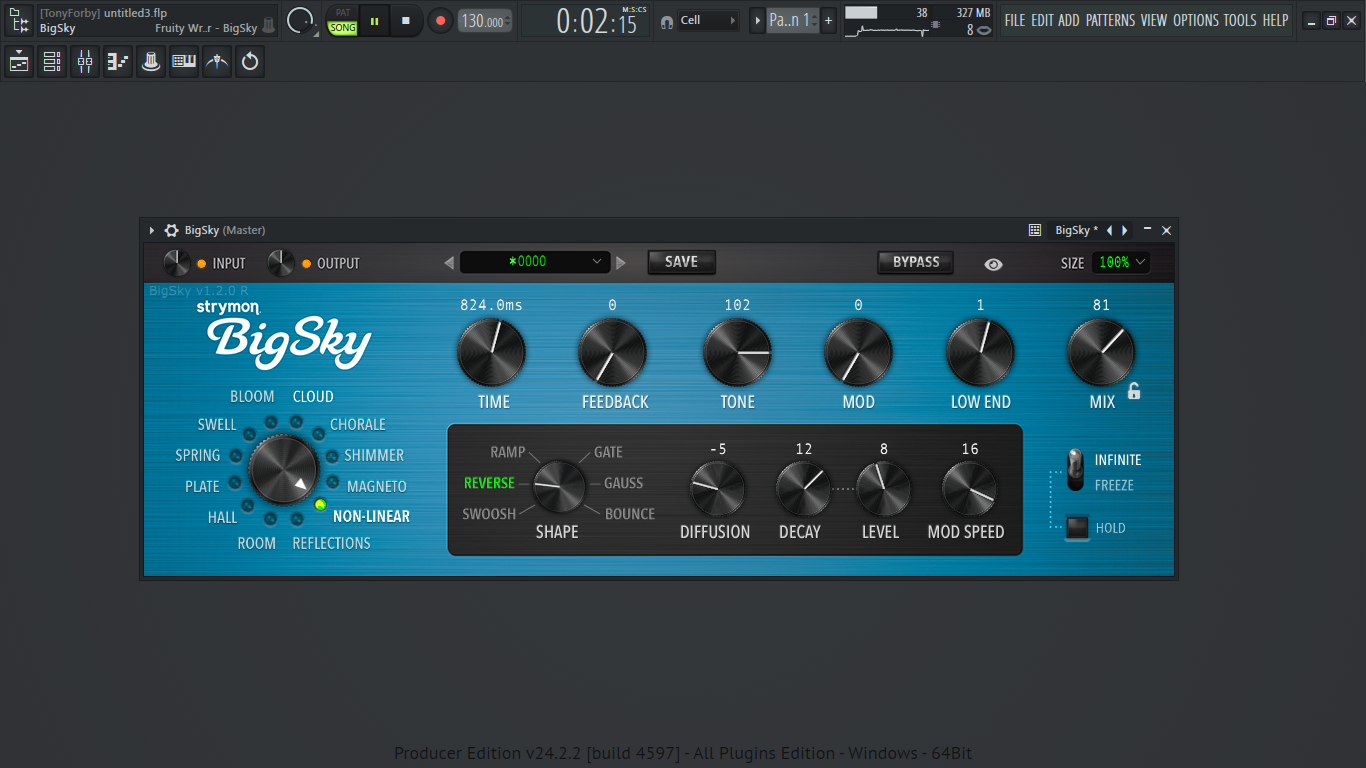Click the main volume knob in top bar
Viewport: 1366px width, 768px height.
click(301, 20)
